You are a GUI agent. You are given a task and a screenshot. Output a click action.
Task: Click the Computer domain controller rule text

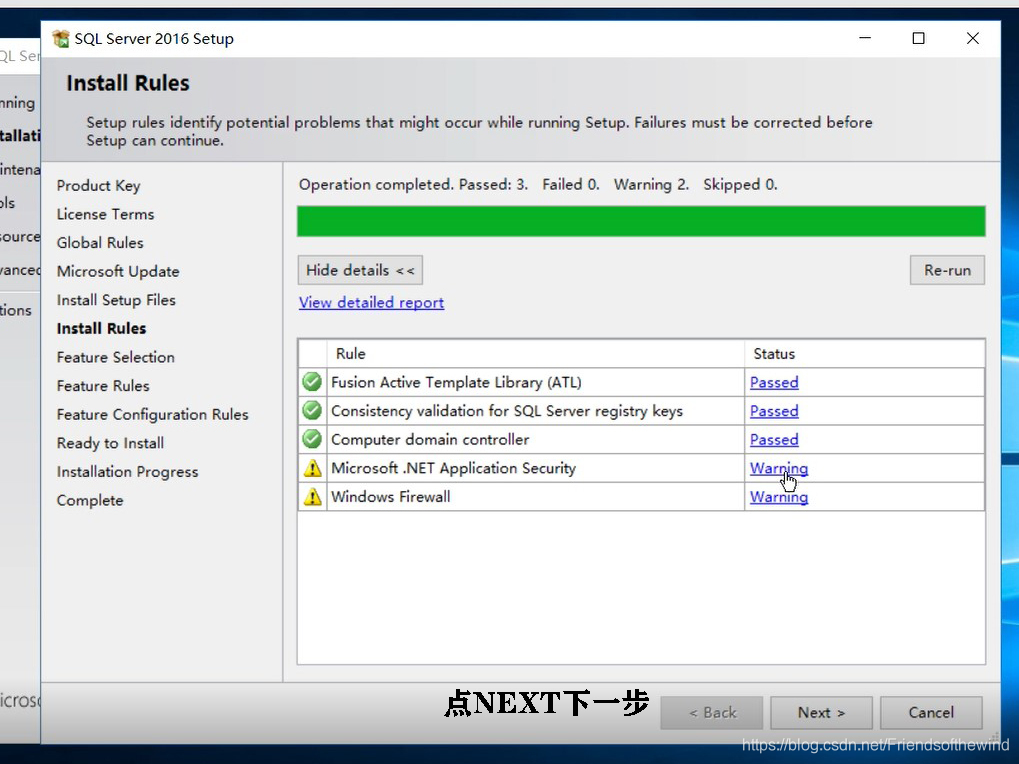(430, 439)
